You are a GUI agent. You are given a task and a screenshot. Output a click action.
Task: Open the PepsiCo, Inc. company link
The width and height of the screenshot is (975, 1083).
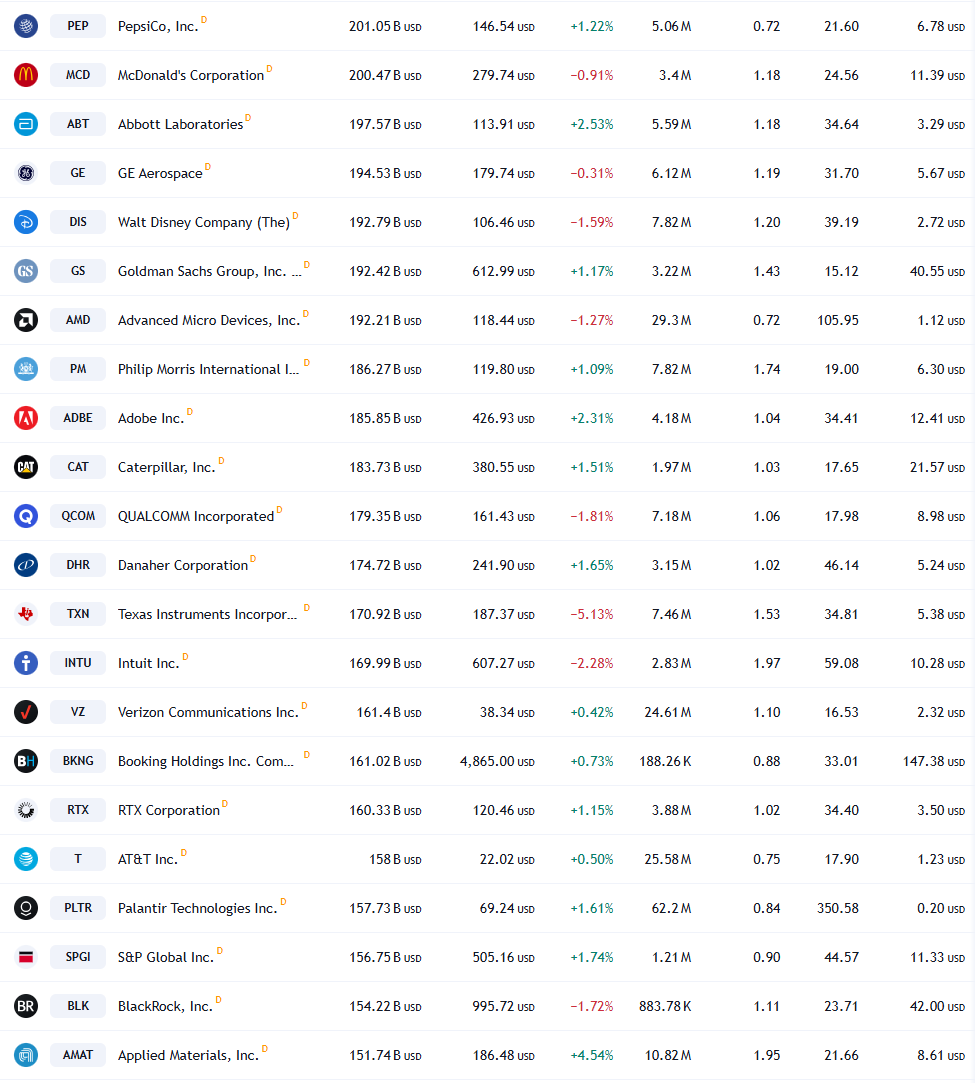158,26
